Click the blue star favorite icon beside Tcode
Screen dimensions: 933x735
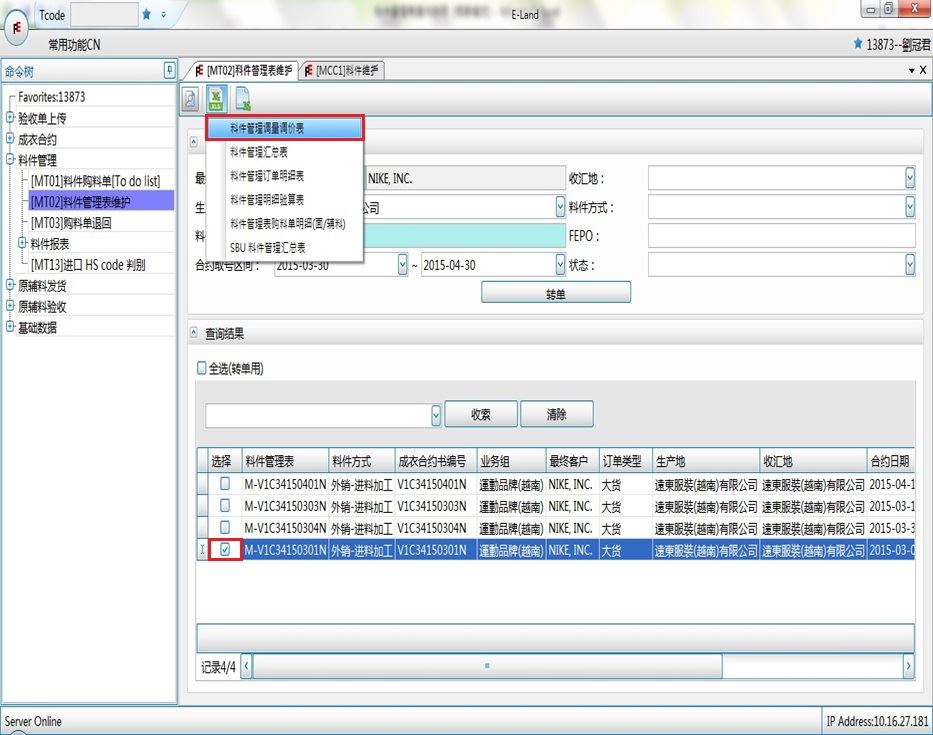point(147,15)
